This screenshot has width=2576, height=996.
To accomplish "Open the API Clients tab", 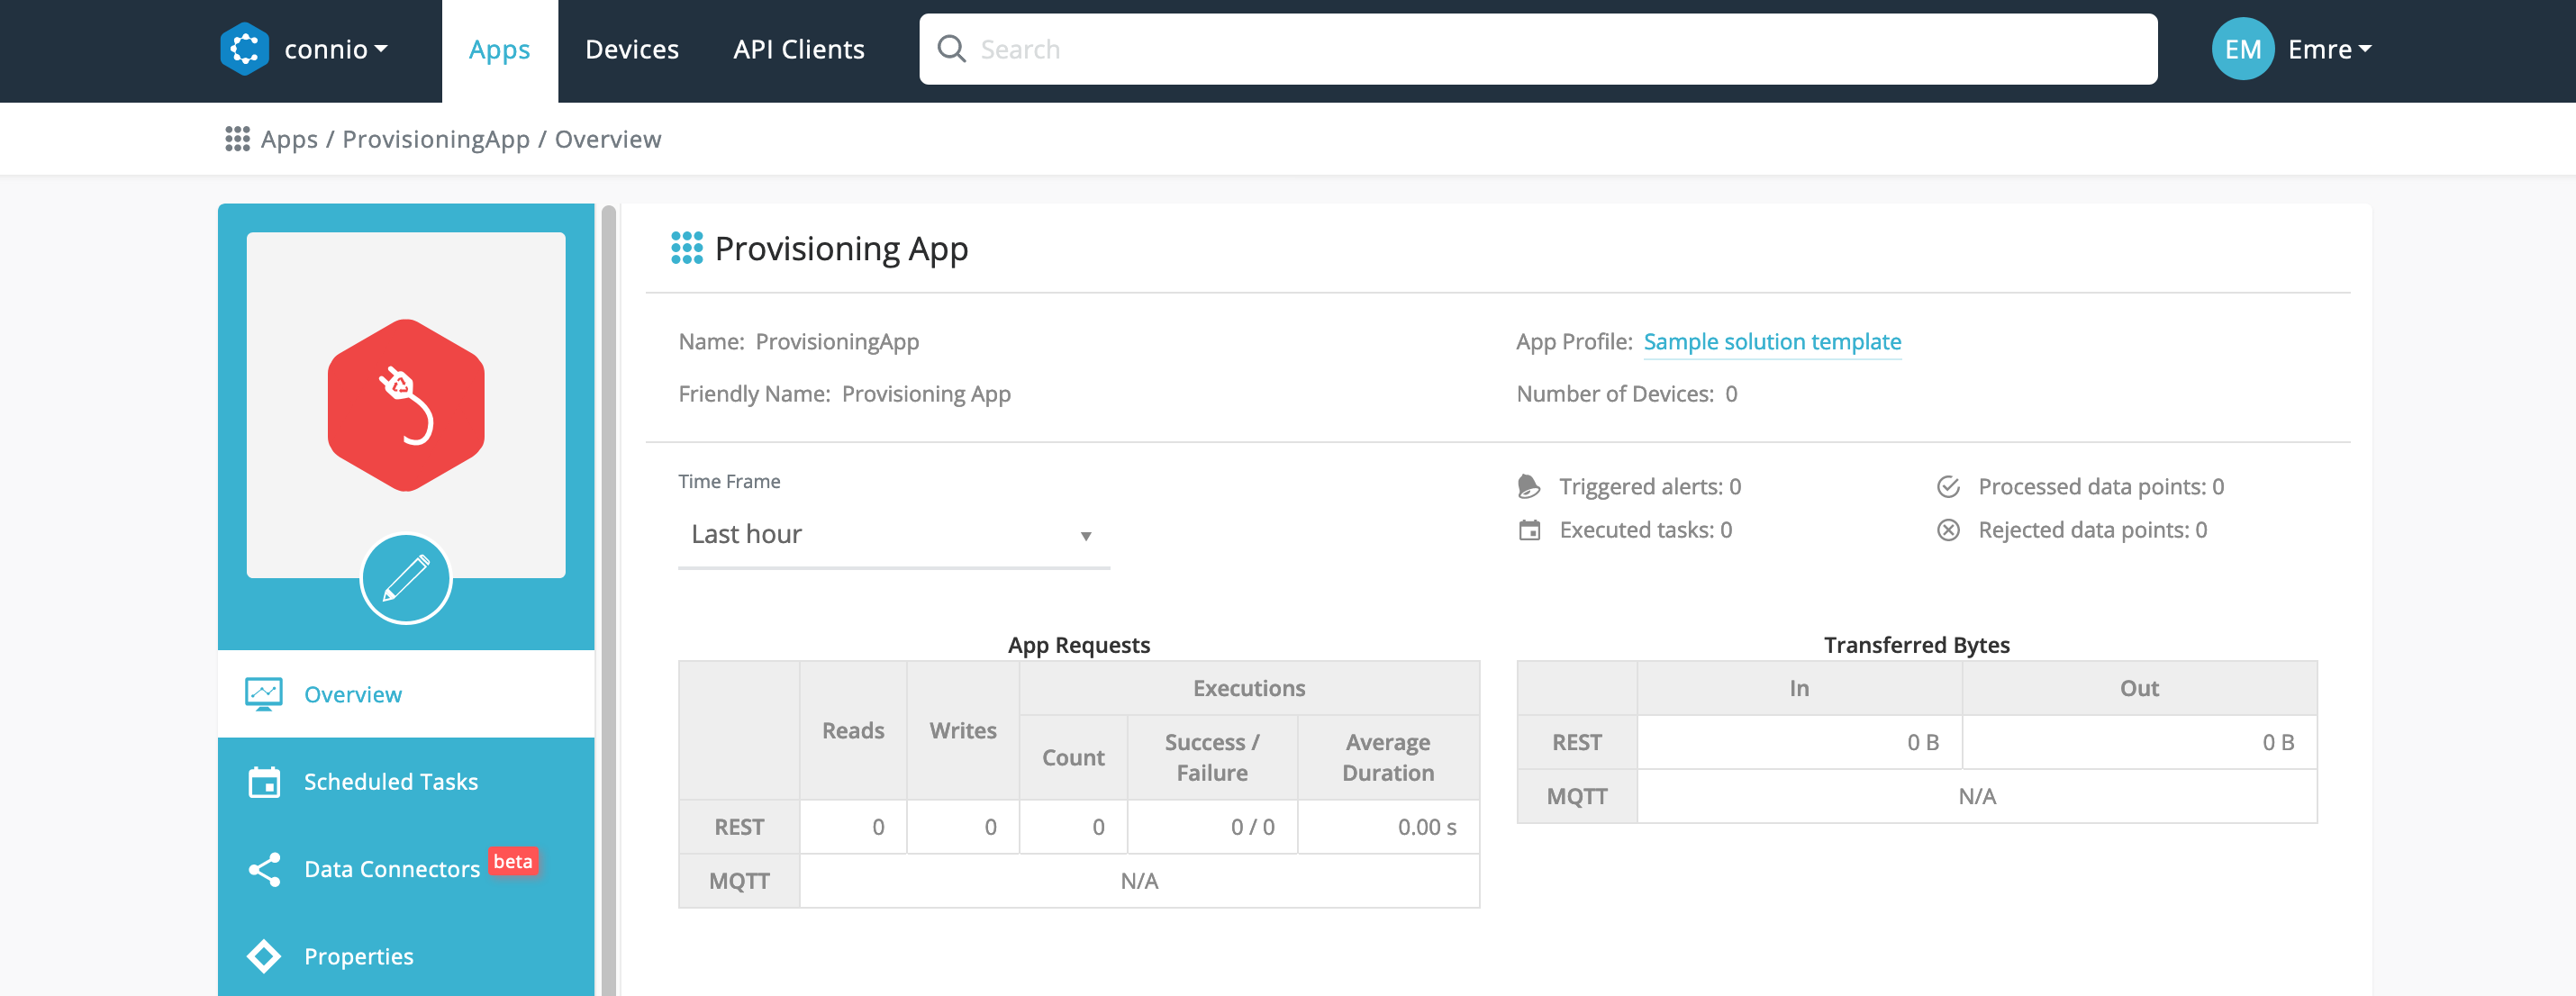I will pyautogui.click(x=798, y=49).
